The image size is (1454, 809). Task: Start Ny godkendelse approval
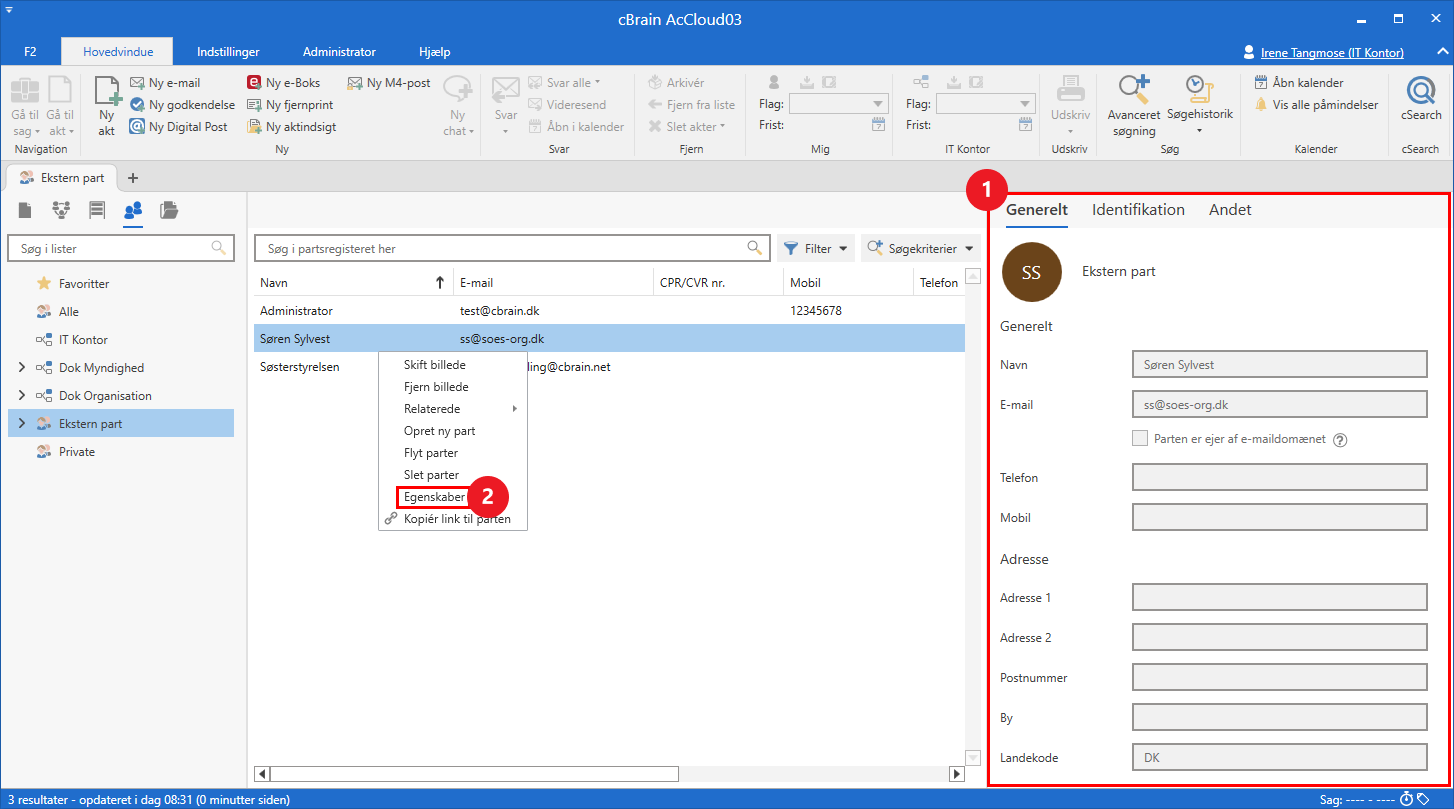tap(182, 105)
